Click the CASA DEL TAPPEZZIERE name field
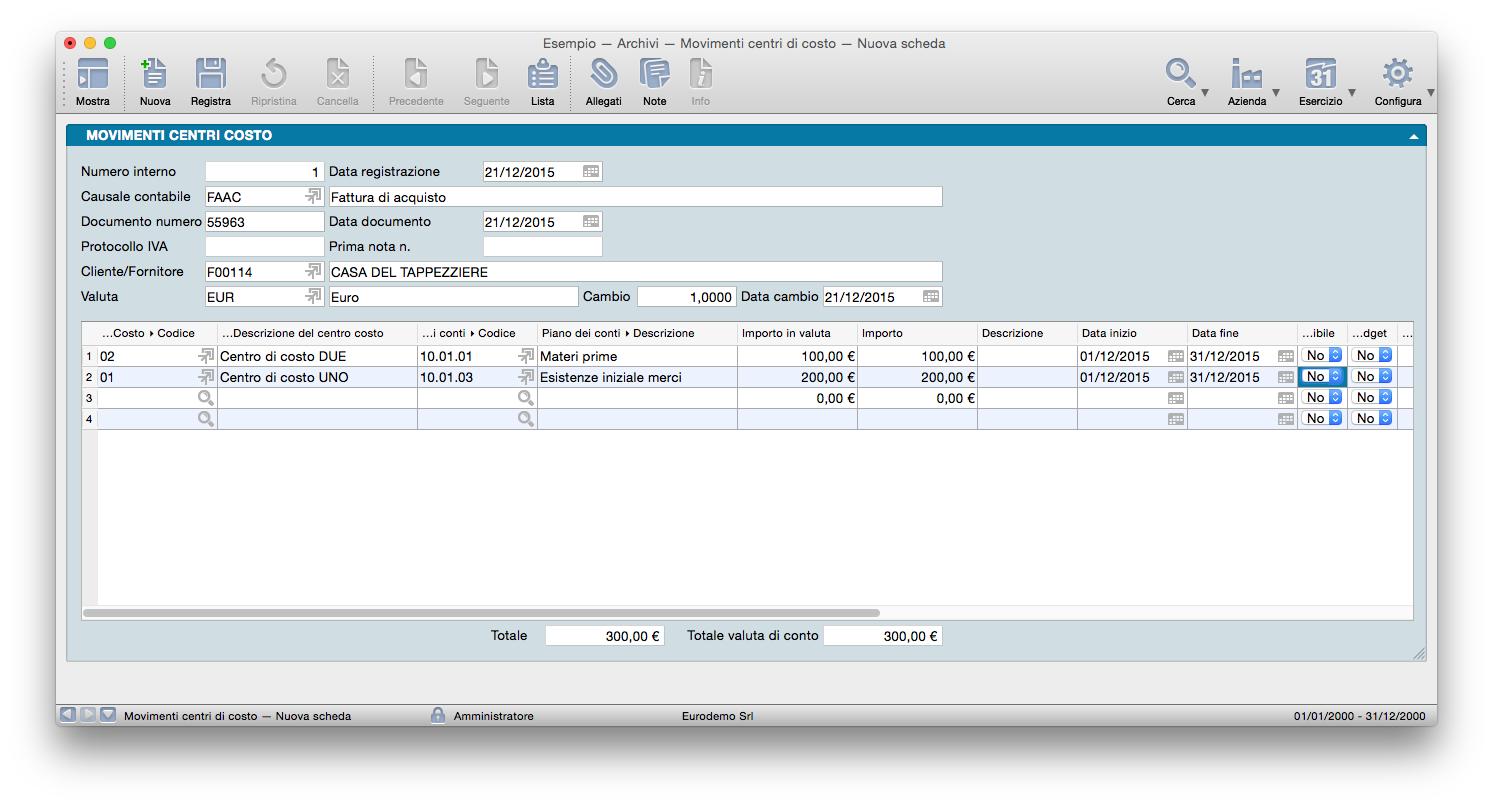Screen dimensions: 1493x806 click(x=636, y=272)
